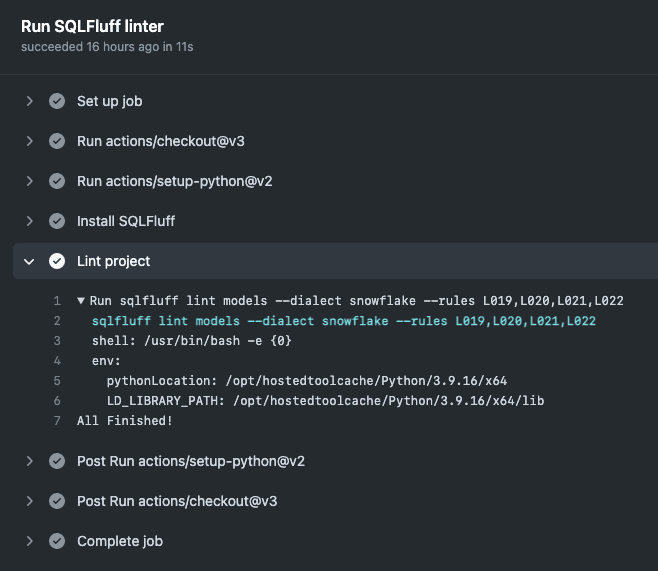The image size is (658, 571).
Task: Collapse the Run sqlfluff lint log group triangle
Action: click(x=81, y=301)
